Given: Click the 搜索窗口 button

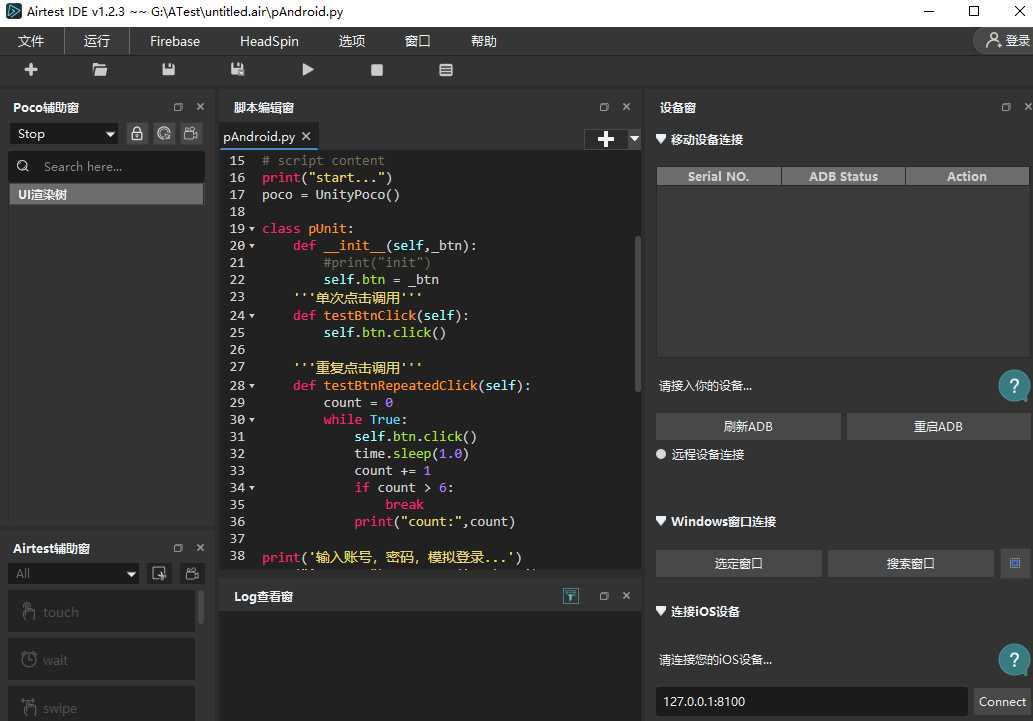Looking at the screenshot, I should (x=910, y=563).
